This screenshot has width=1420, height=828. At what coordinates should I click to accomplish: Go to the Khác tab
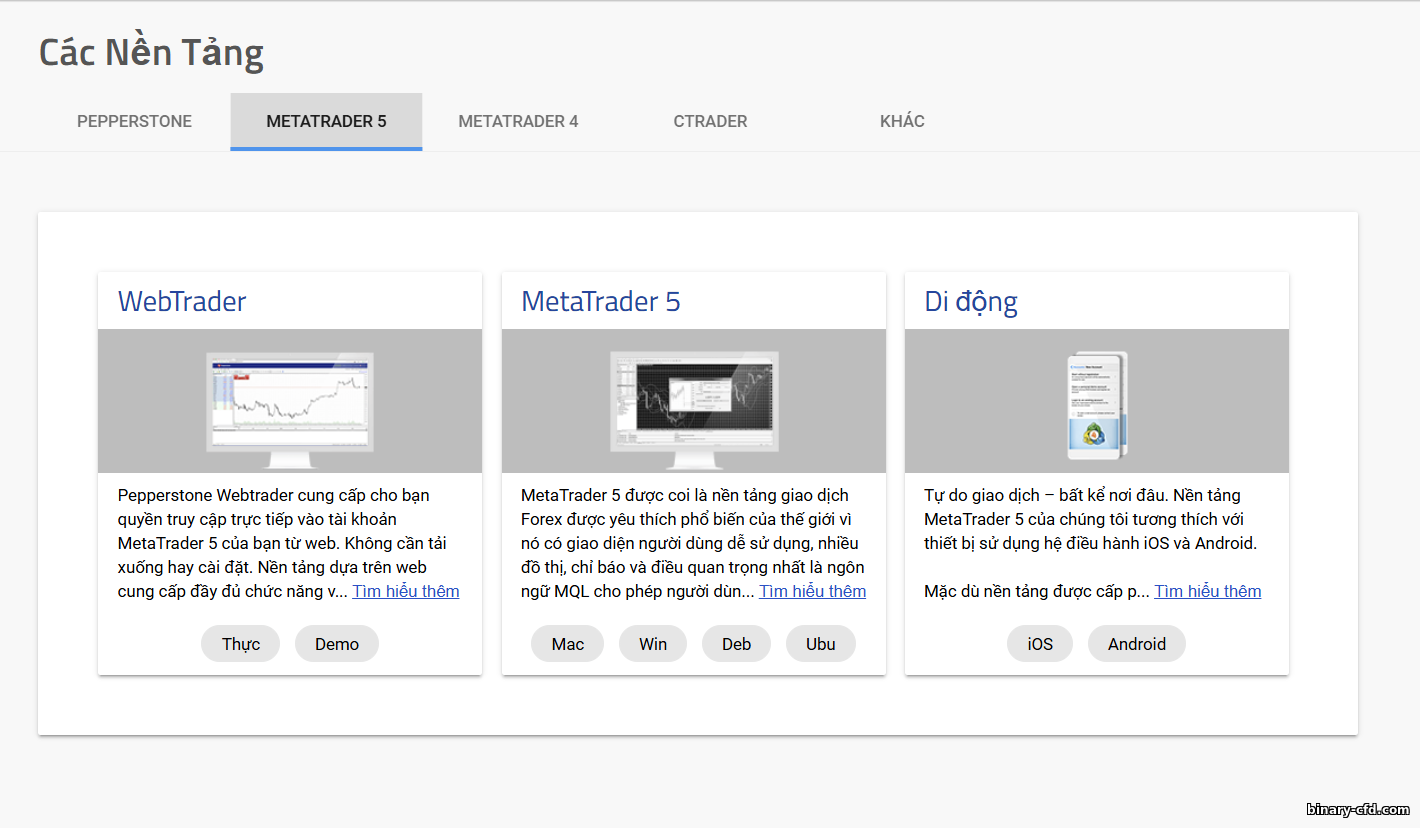[x=902, y=121]
